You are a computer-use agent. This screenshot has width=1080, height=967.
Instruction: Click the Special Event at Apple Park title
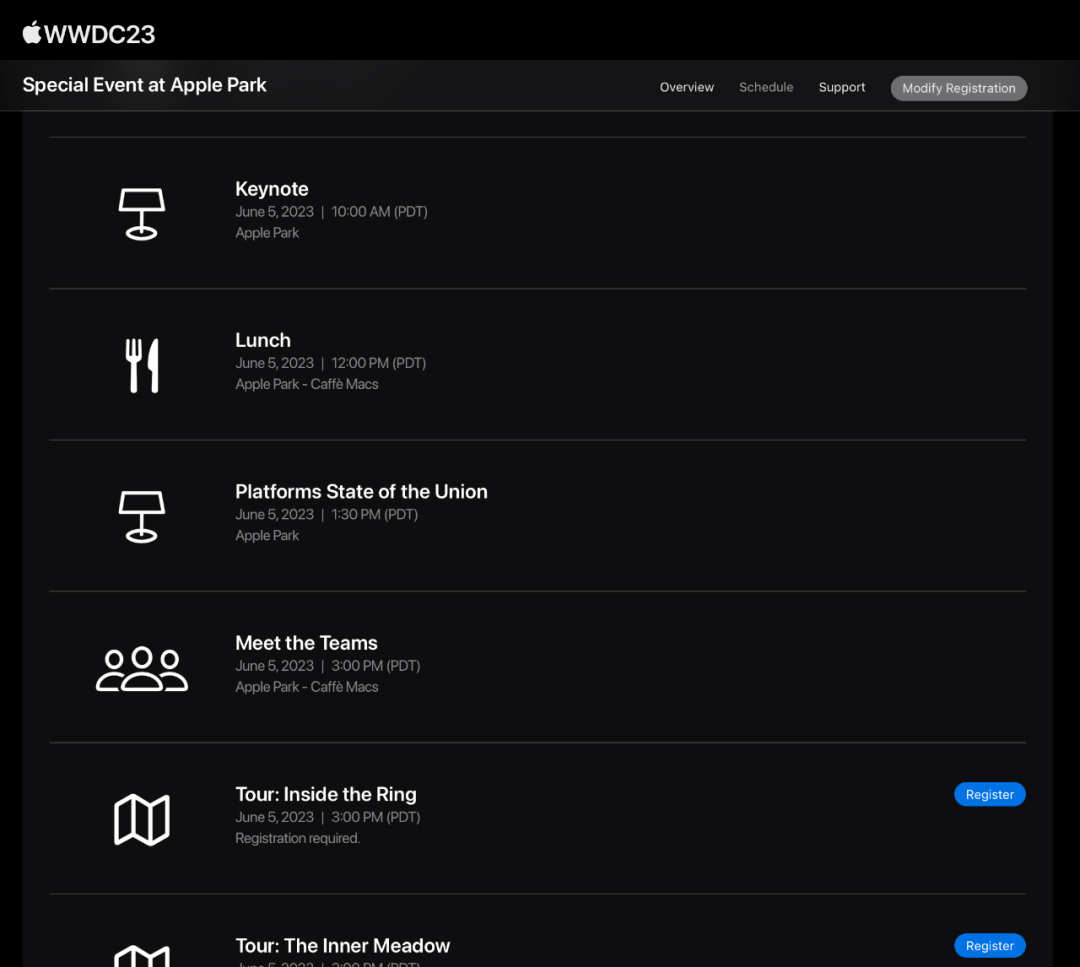[x=144, y=85]
